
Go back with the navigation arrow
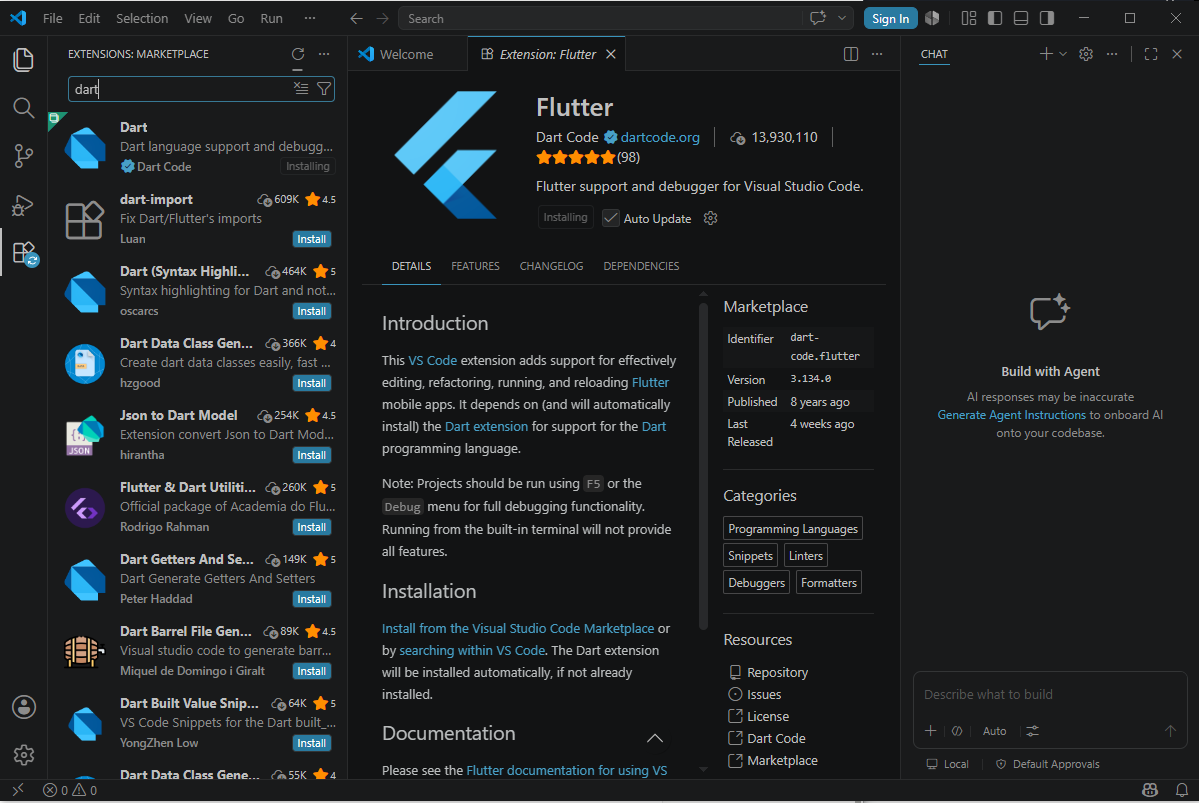click(356, 18)
